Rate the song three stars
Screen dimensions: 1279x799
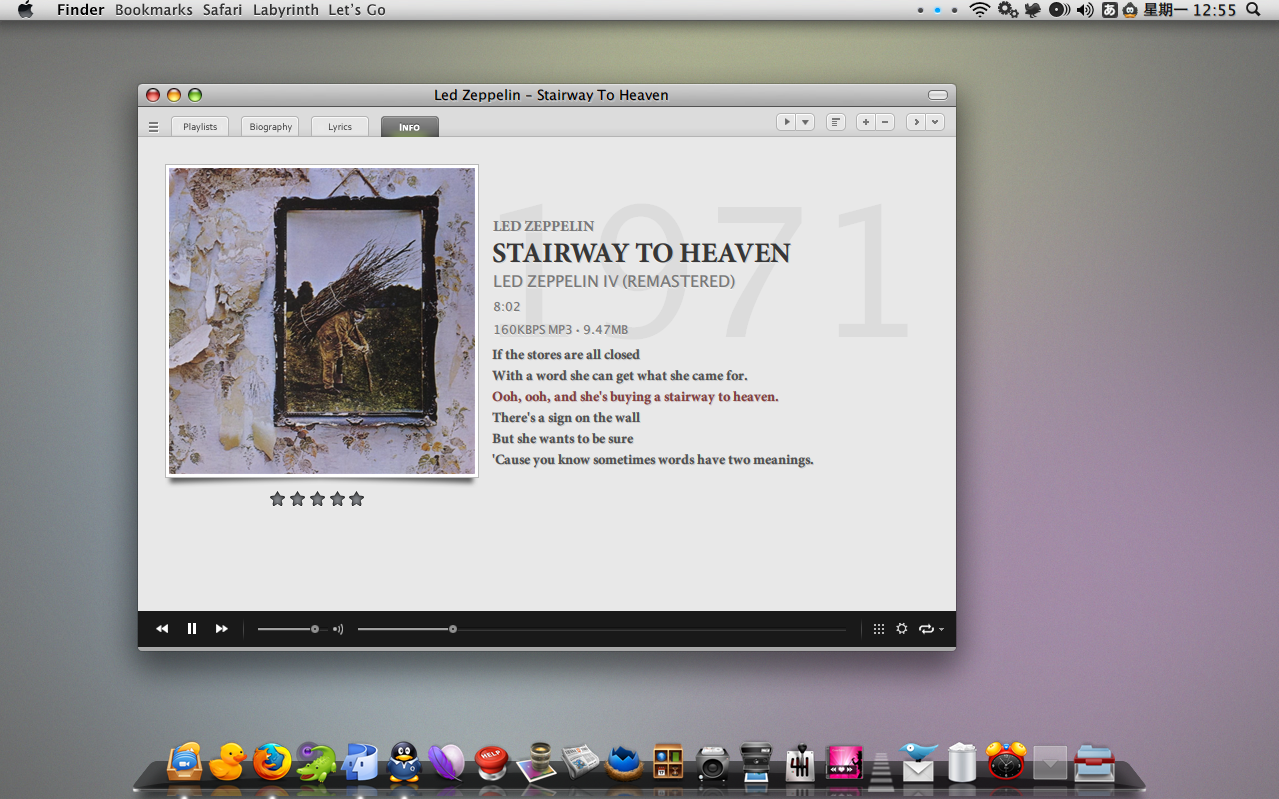(x=317, y=499)
